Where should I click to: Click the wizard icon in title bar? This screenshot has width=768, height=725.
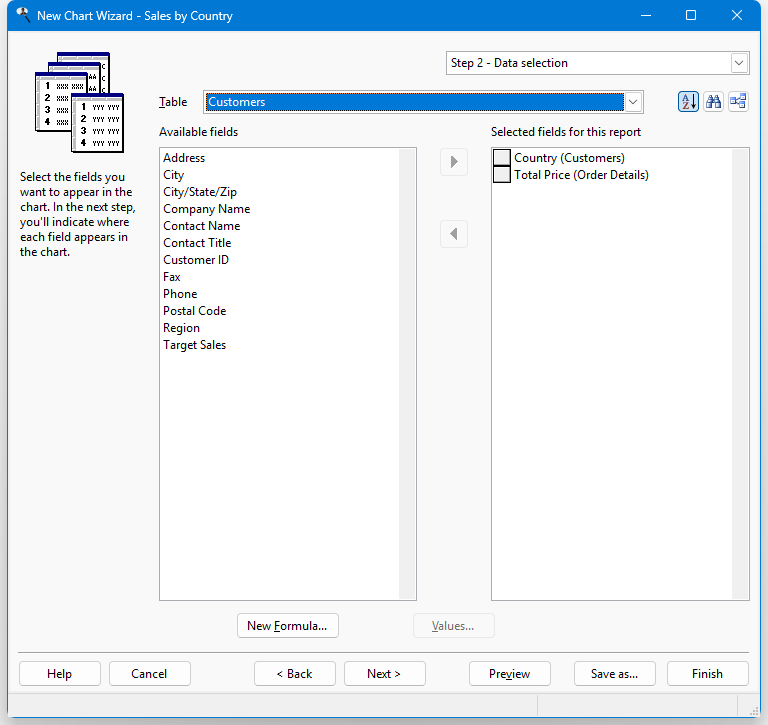[22, 15]
